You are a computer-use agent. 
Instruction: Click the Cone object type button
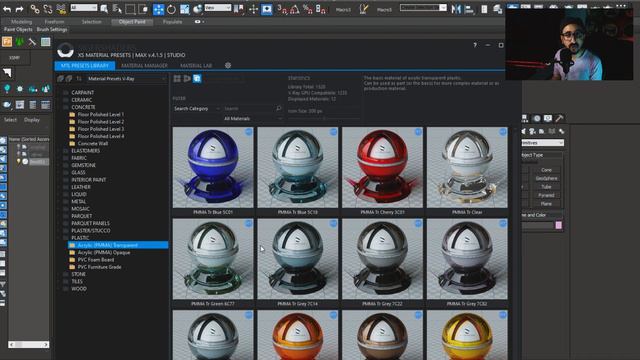(546, 170)
